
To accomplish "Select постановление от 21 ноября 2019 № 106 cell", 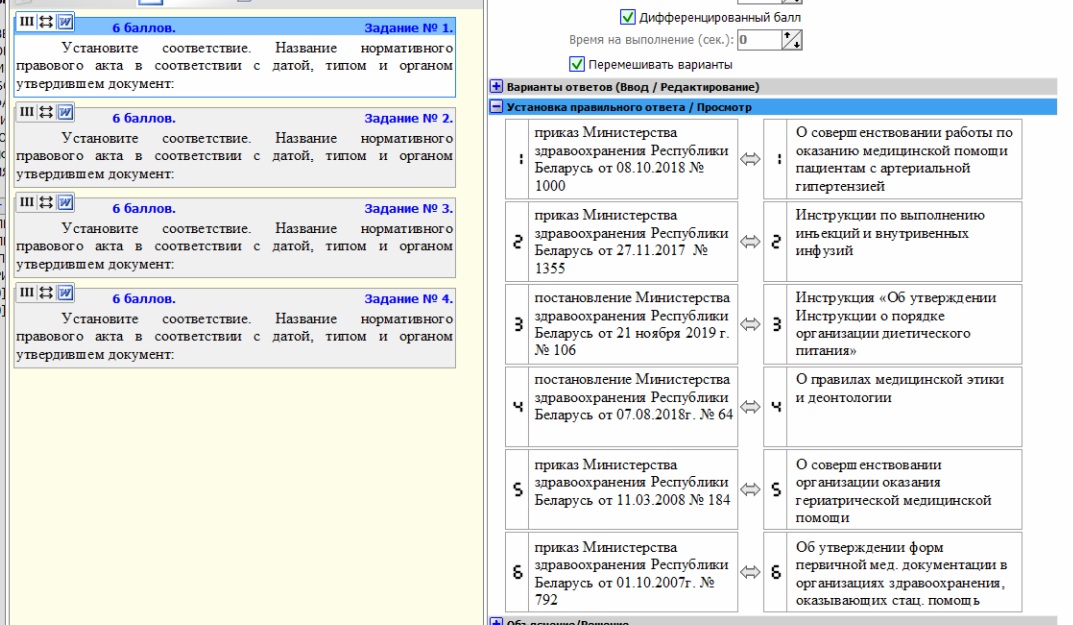I will coord(633,324).
